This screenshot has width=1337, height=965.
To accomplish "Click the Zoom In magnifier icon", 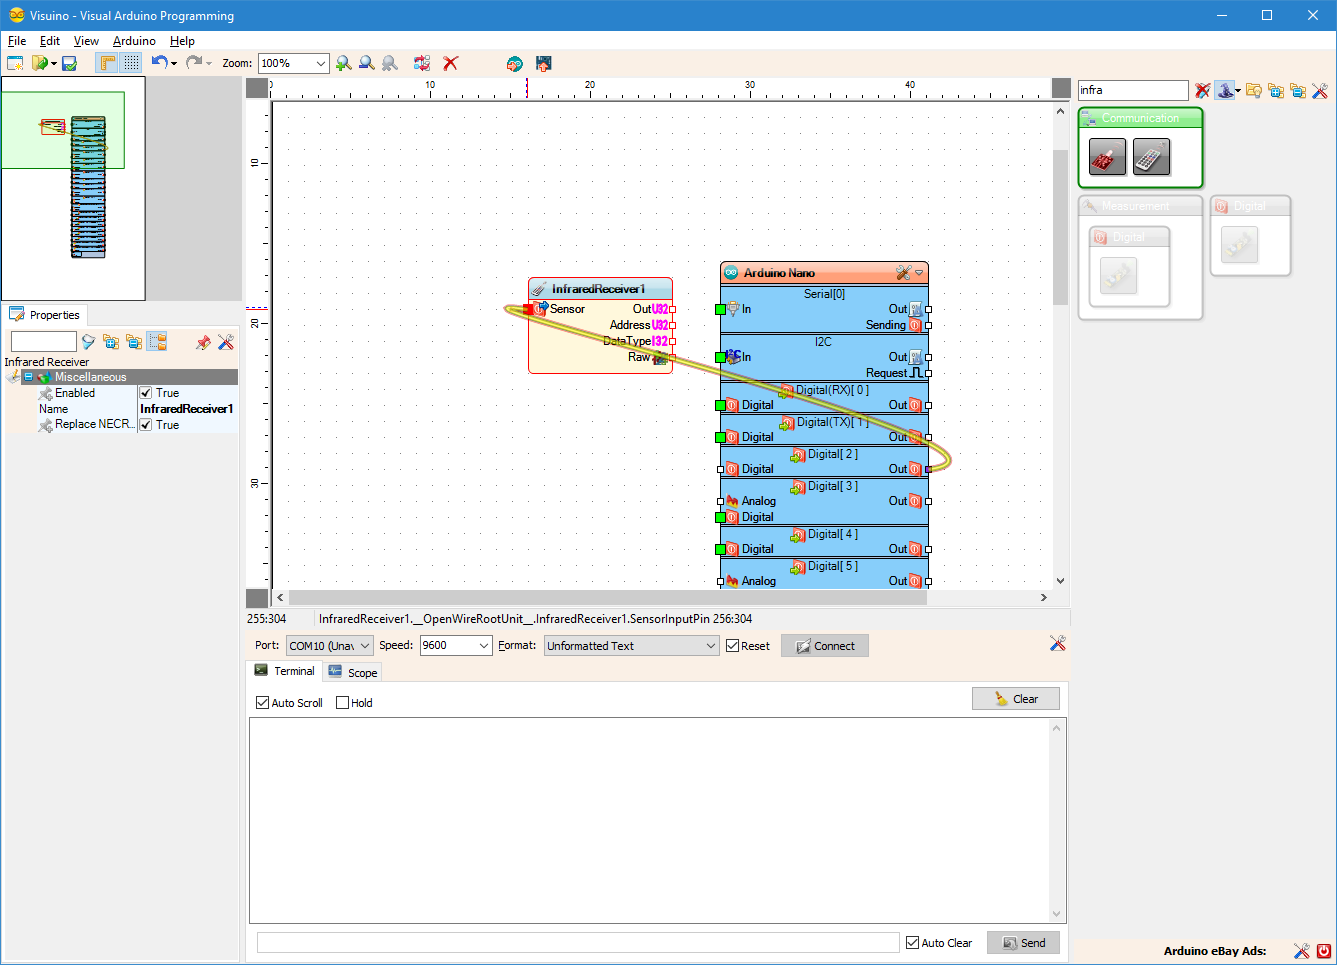I will click(x=344, y=63).
